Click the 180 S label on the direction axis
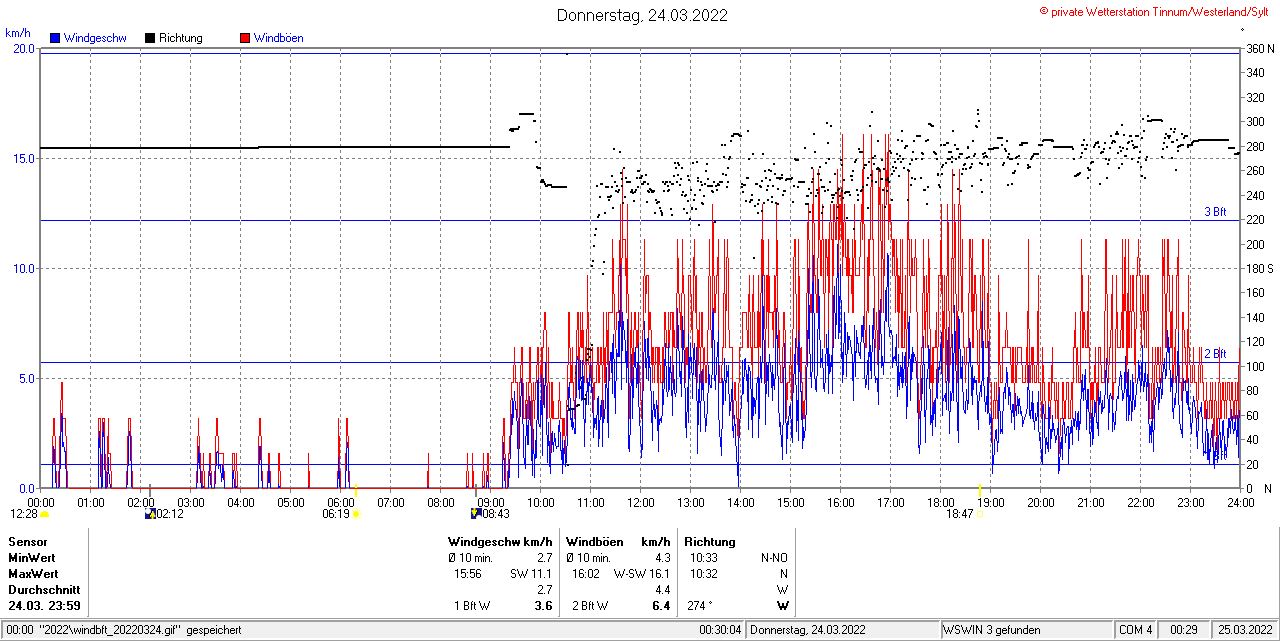The height and width of the screenshot is (641, 1280). click(x=1258, y=268)
